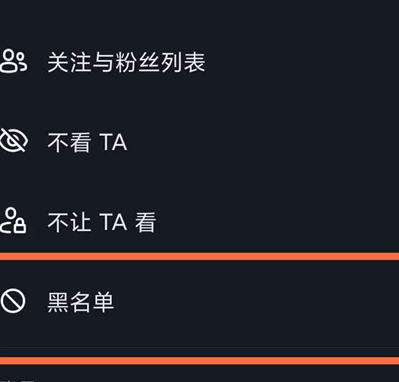This screenshot has height=382, width=399.
Task: Select the 不看 TA text label
Action: point(87,142)
